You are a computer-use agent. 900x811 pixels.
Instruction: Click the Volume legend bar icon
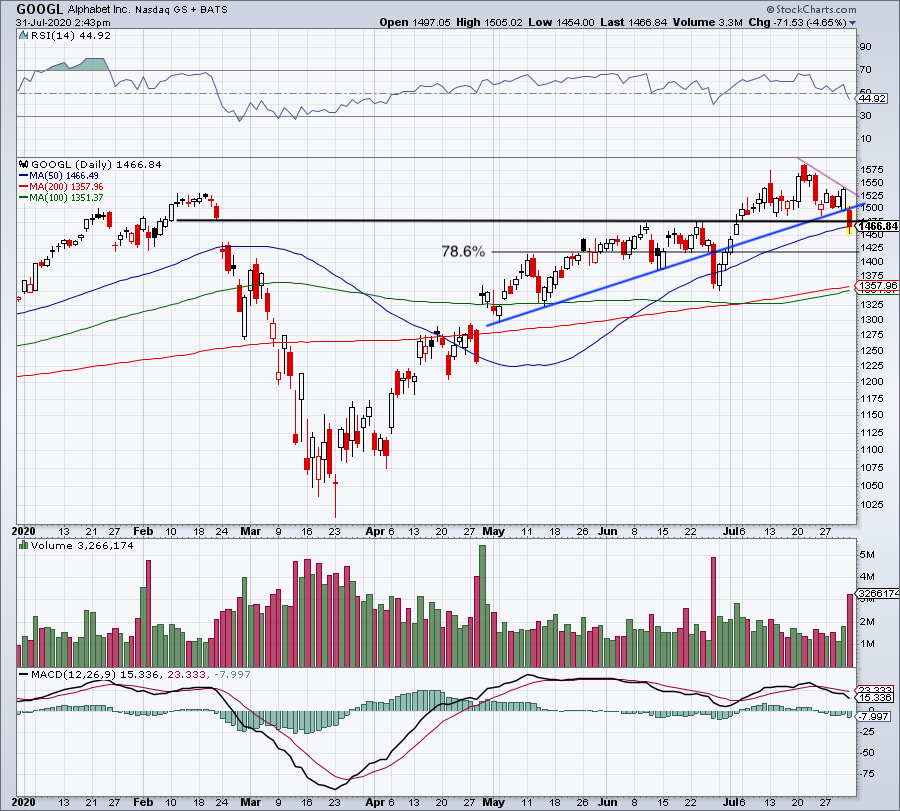pos(23,545)
